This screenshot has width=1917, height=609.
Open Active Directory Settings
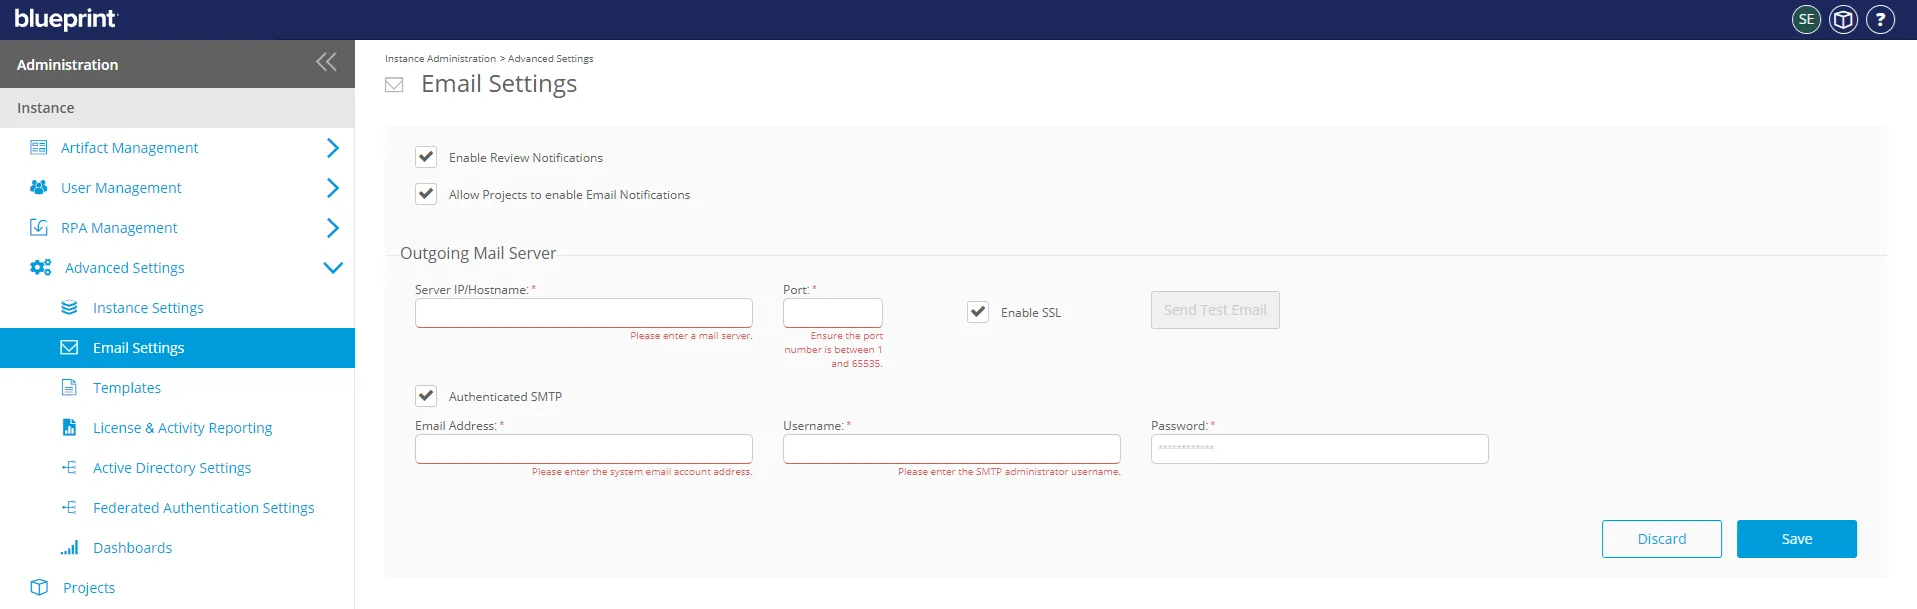[172, 468]
